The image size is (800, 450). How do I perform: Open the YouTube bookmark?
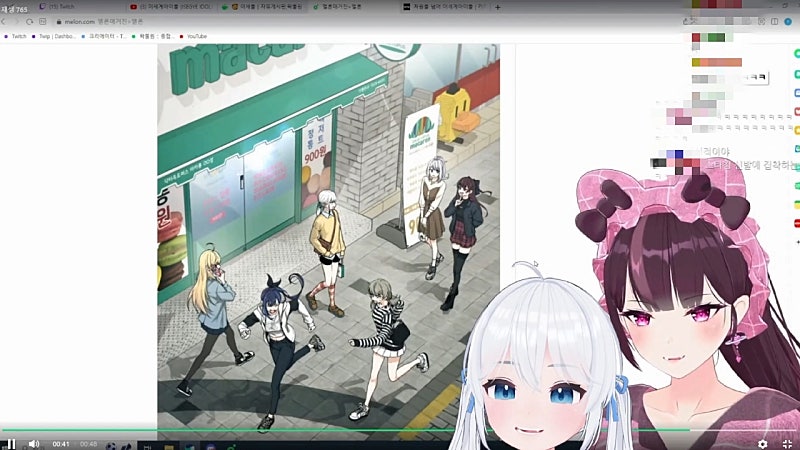pos(193,36)
